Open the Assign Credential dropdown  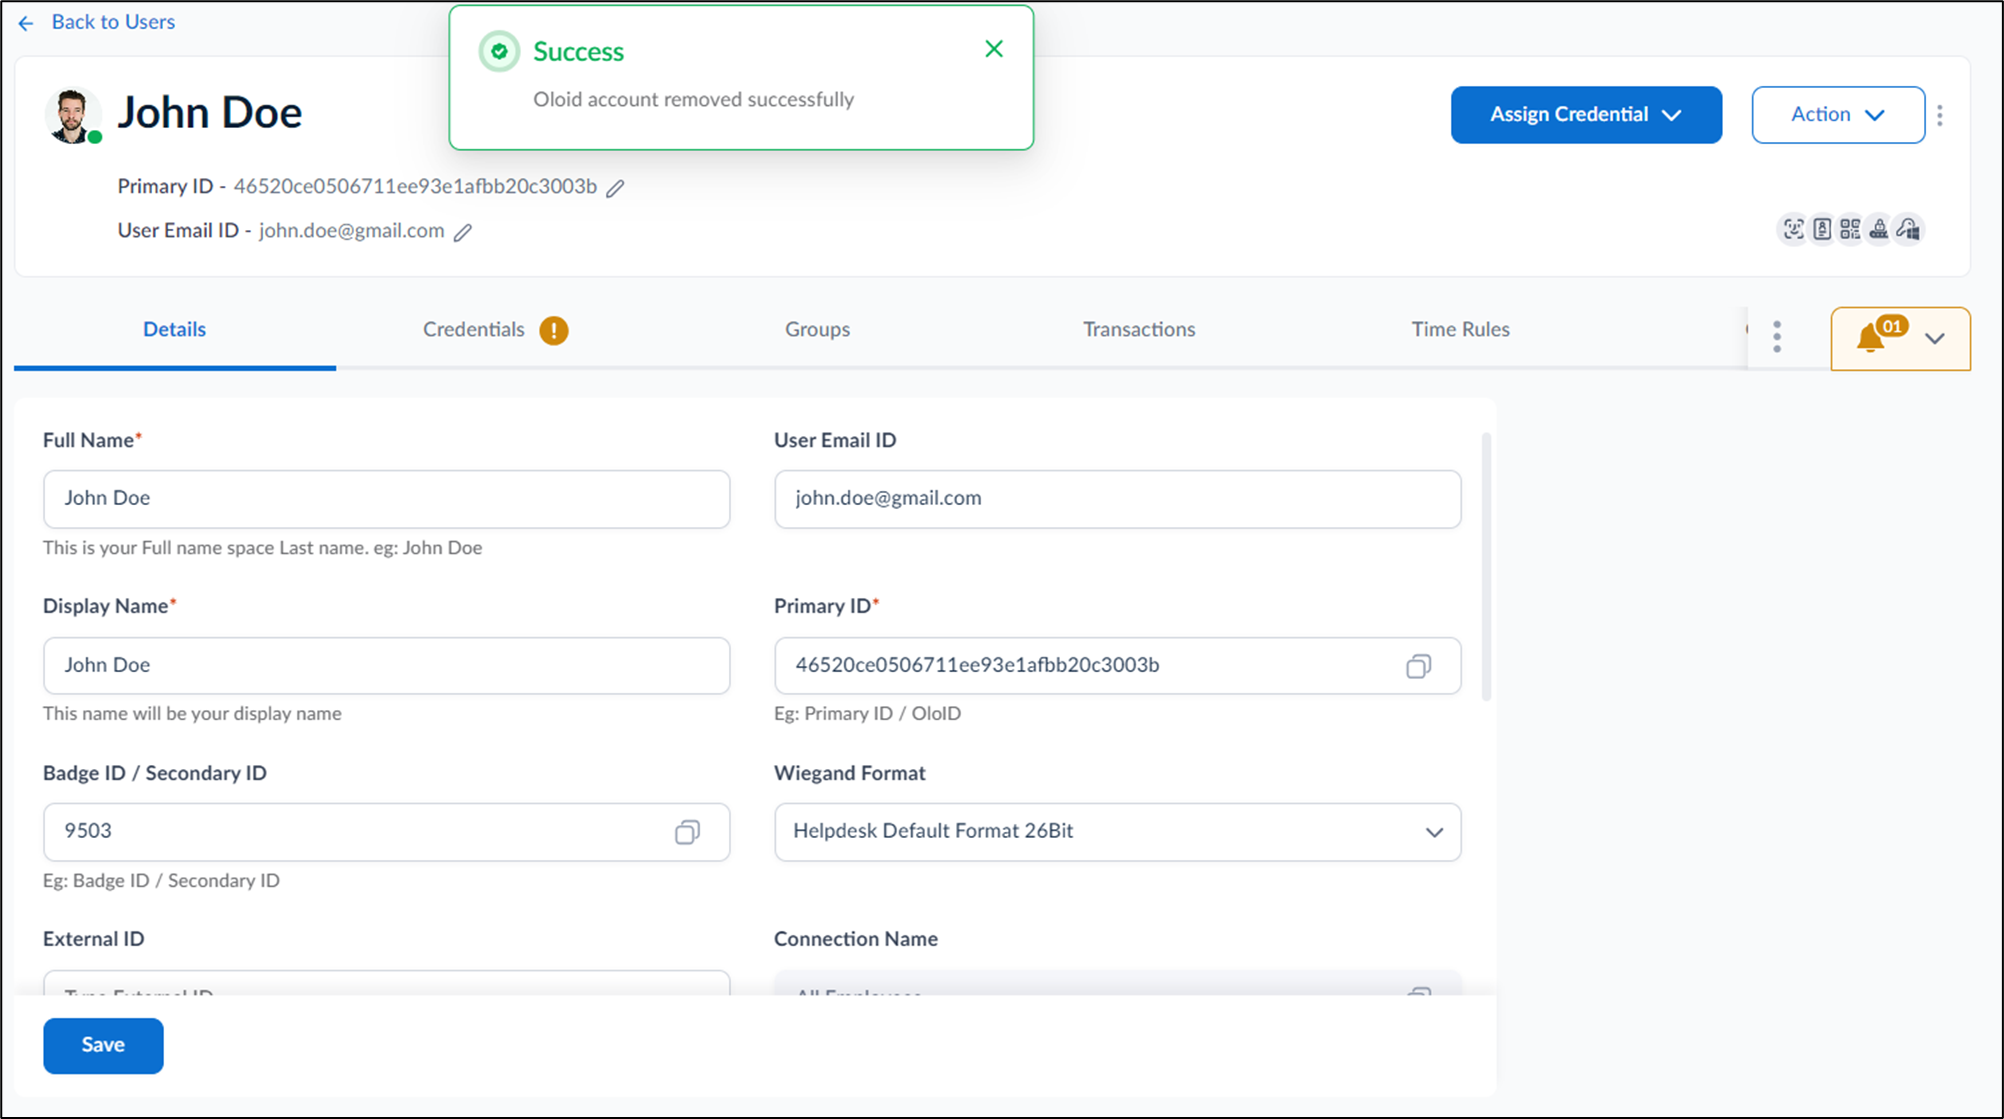pyautogui.click(x=1586, y=115)
